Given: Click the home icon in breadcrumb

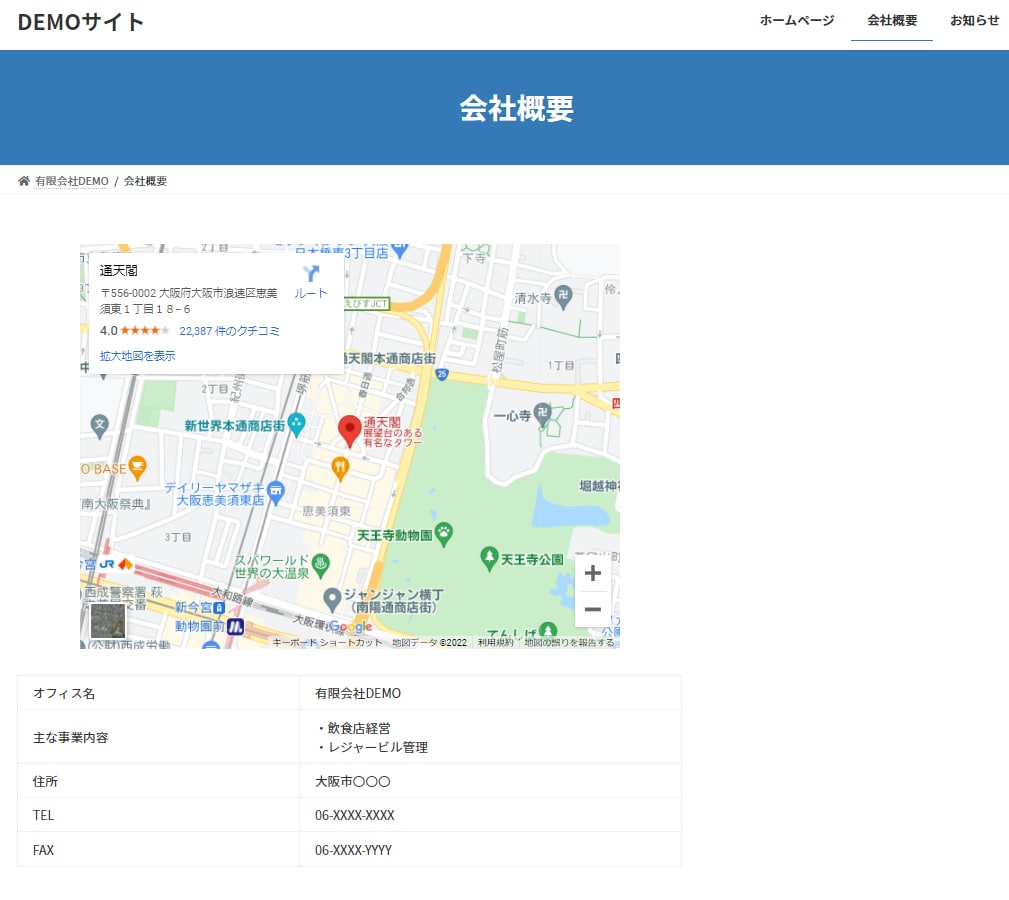Looking at the screenshot, I should point(24,181).
